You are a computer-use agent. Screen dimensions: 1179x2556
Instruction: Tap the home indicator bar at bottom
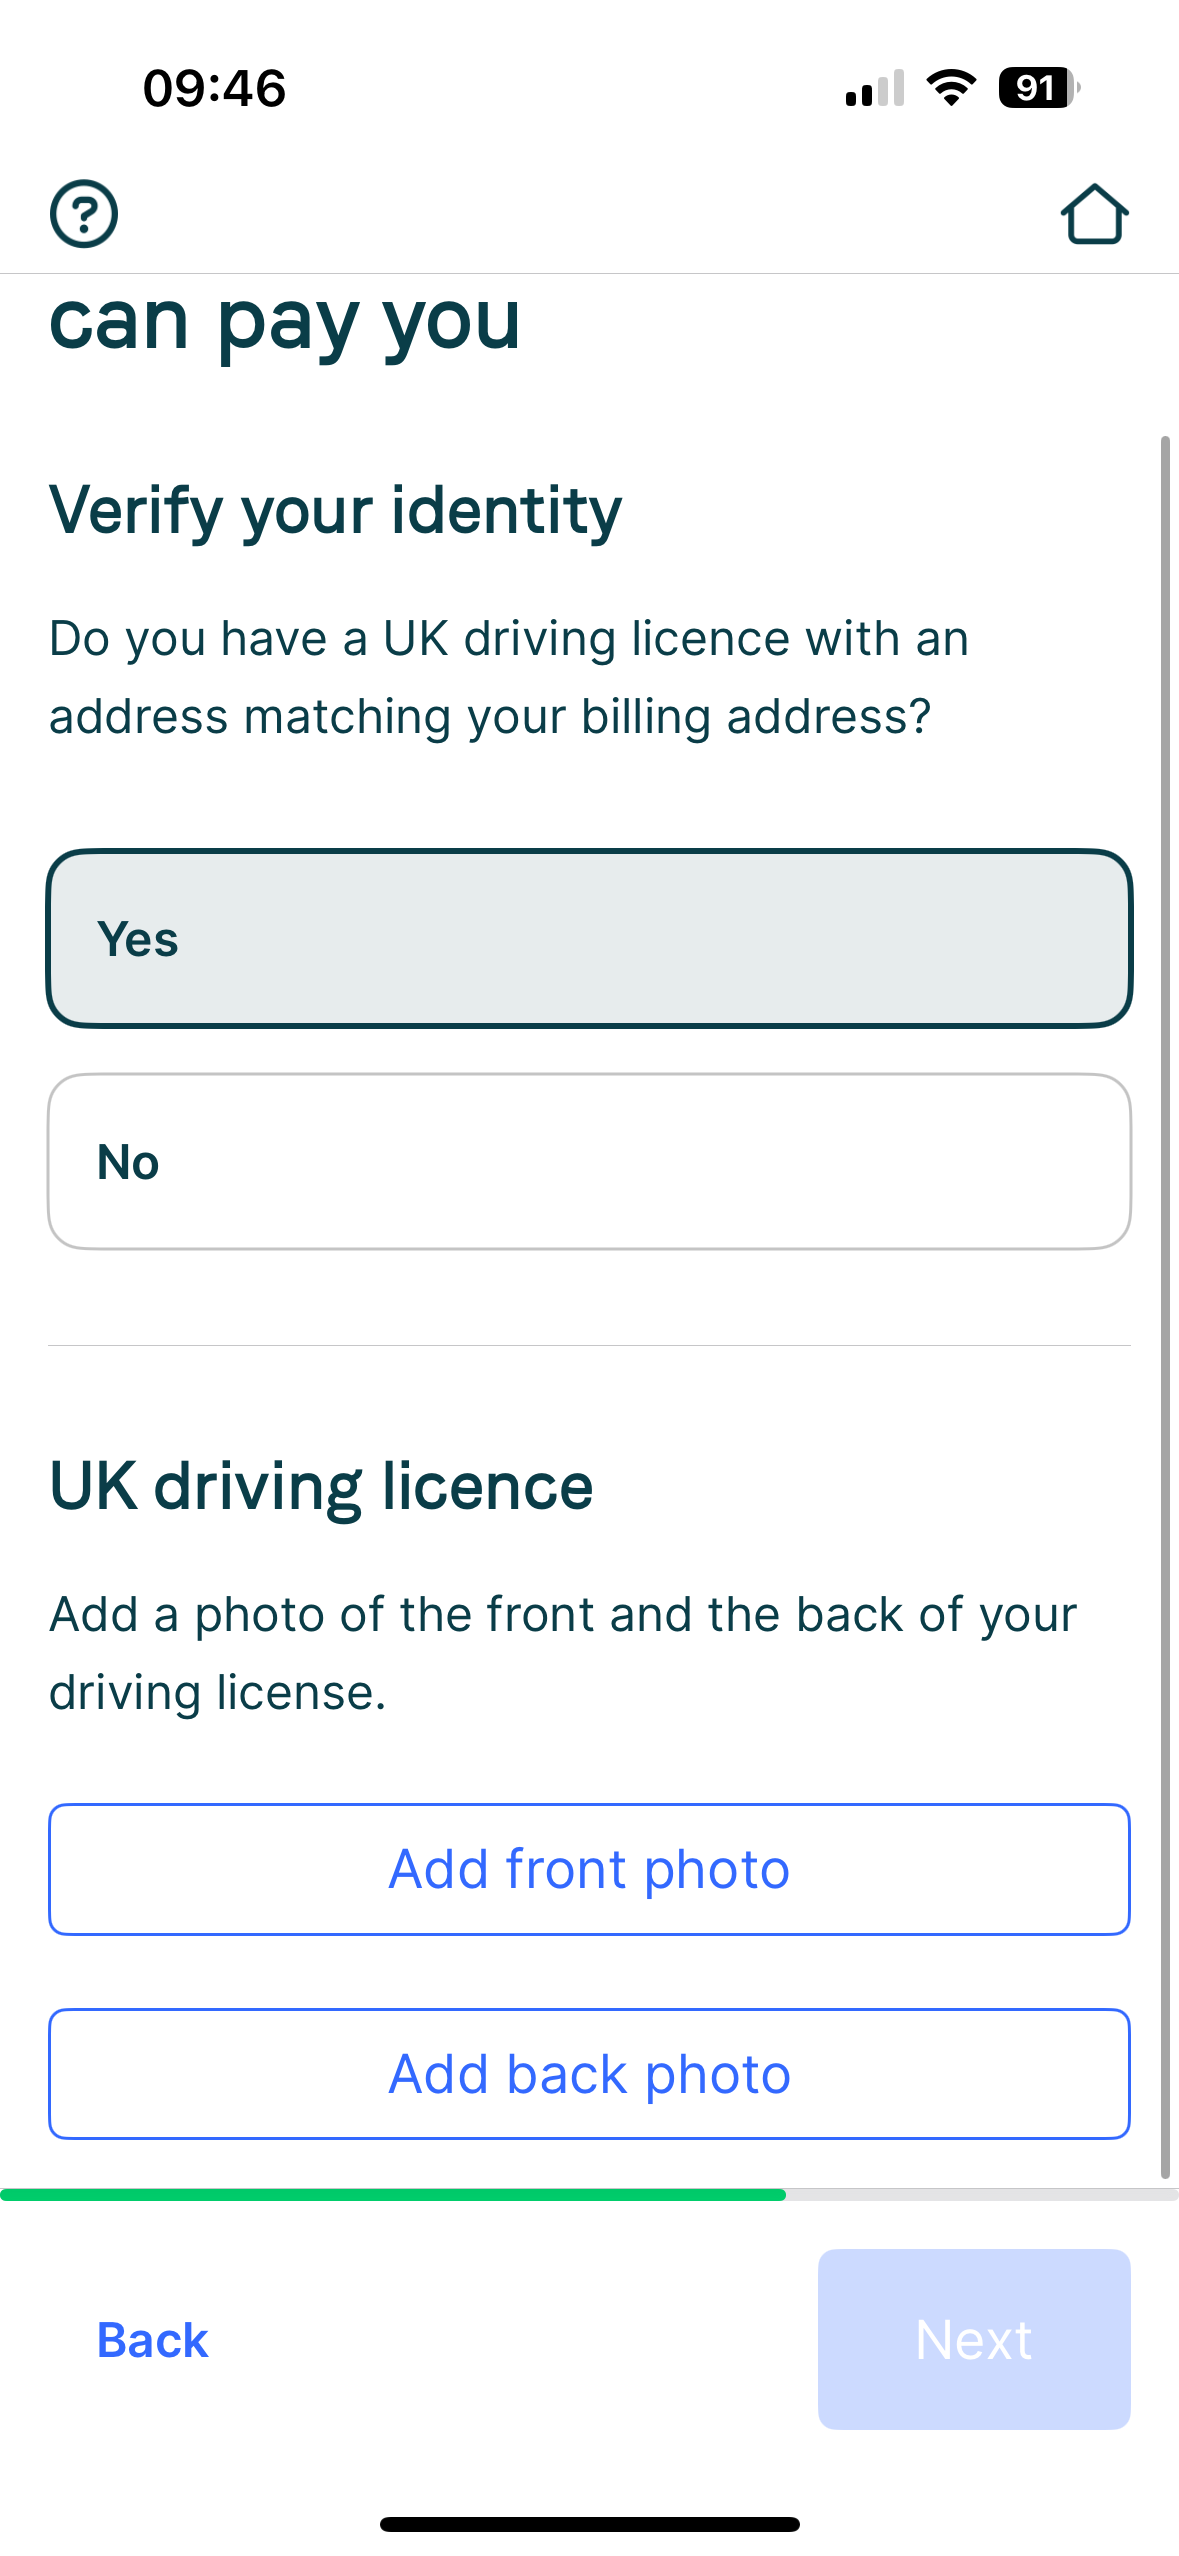pyautogui.click(x=589, y=2523)
